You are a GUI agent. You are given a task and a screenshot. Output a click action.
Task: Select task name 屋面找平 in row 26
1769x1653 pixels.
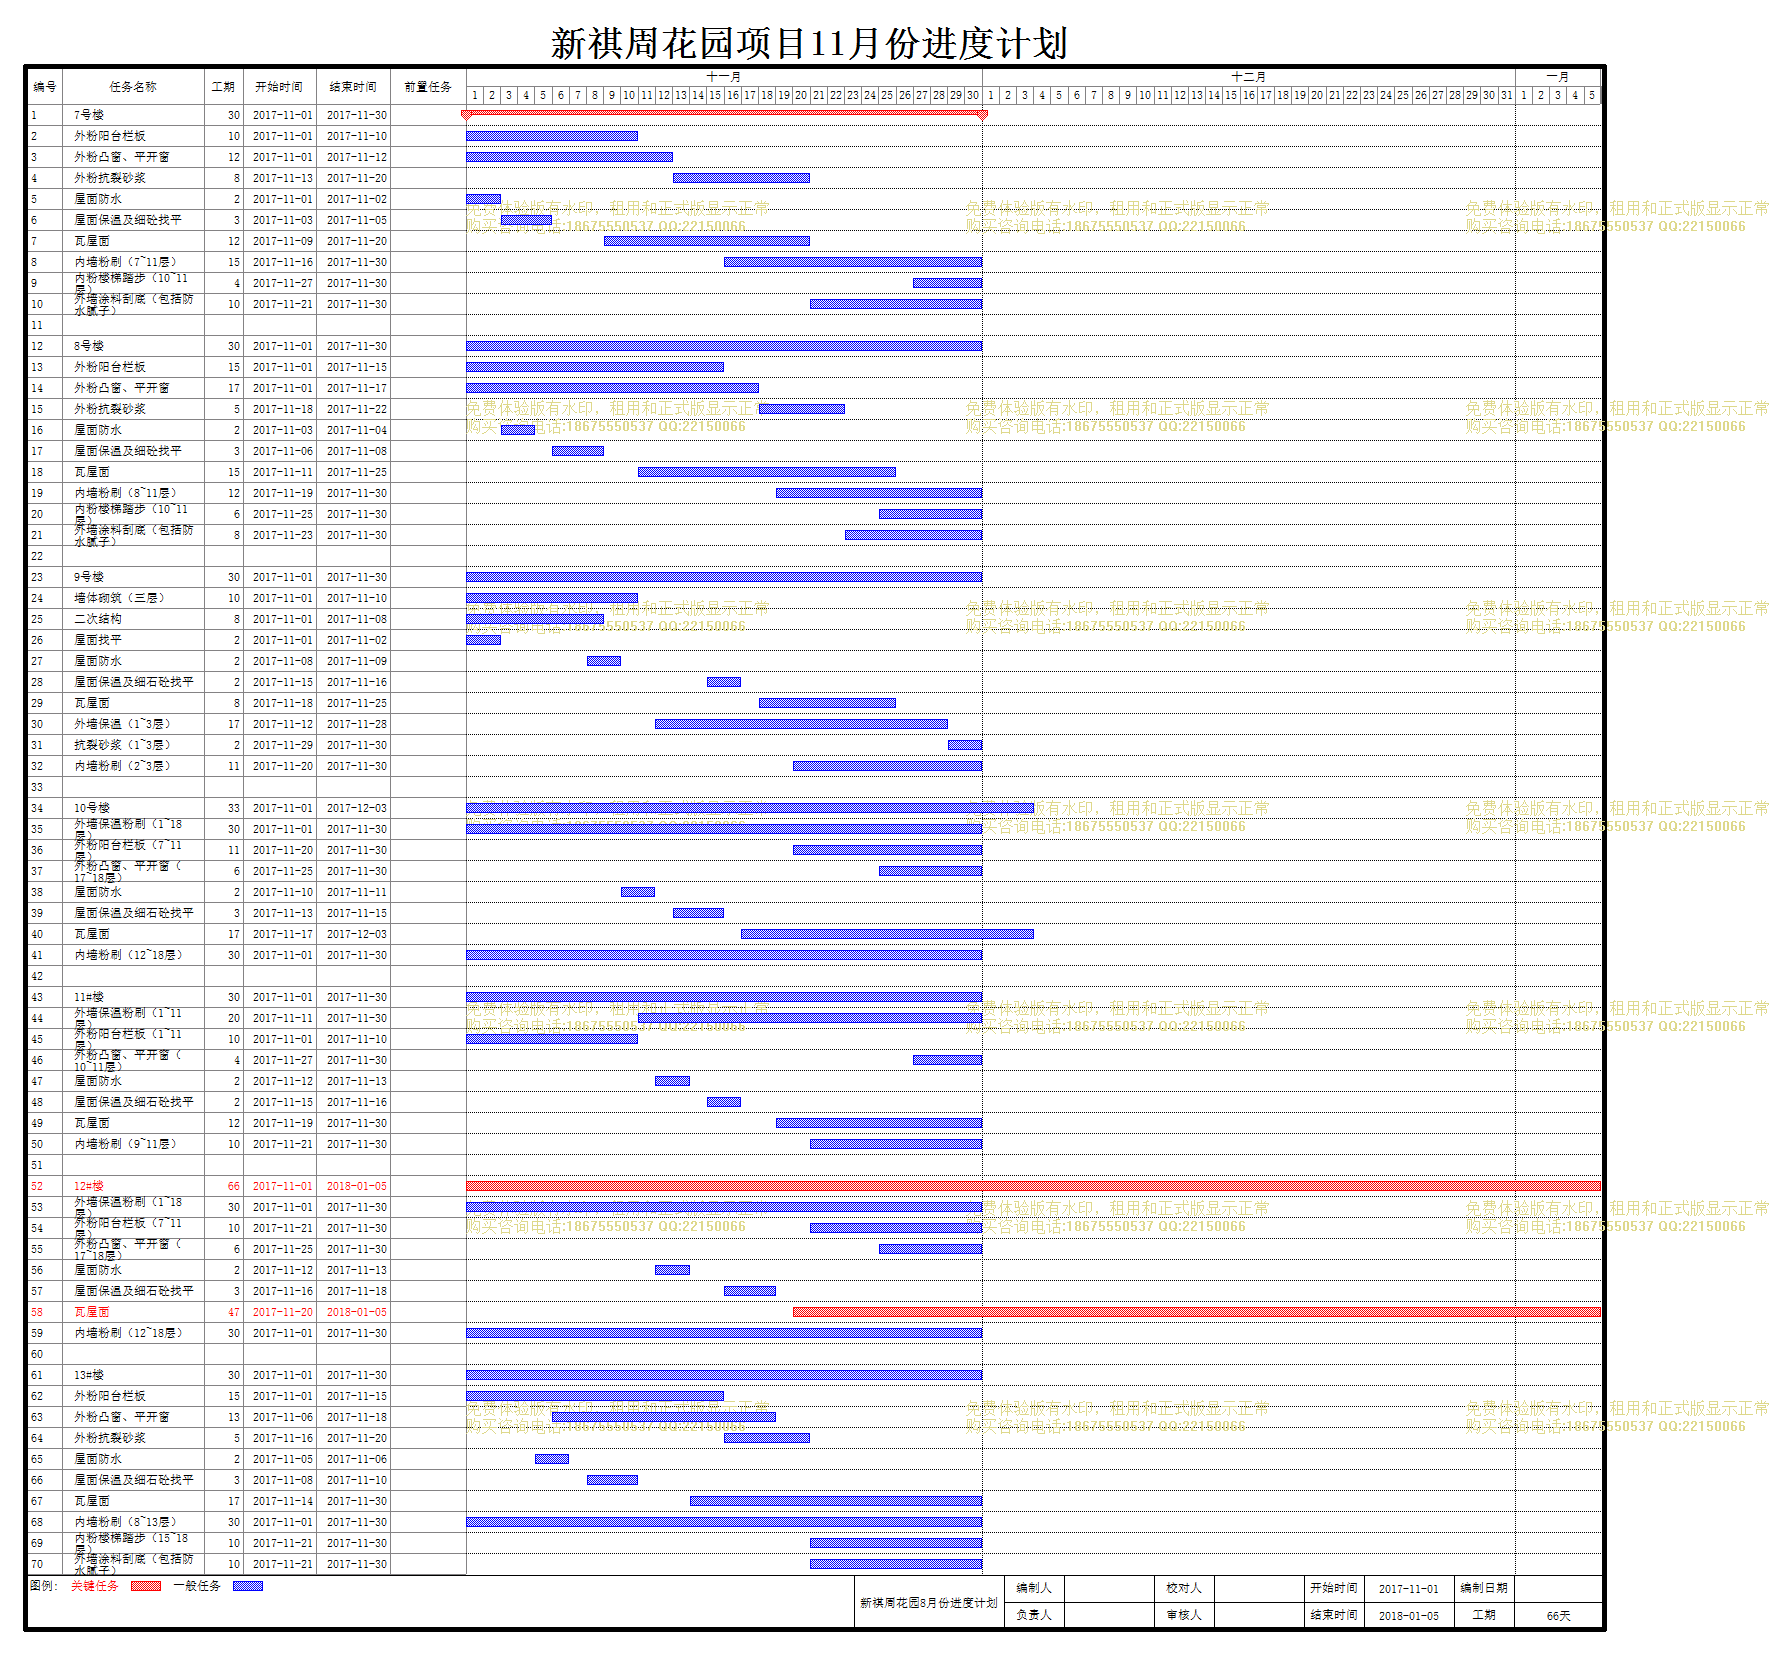click(x=98, y=640)
